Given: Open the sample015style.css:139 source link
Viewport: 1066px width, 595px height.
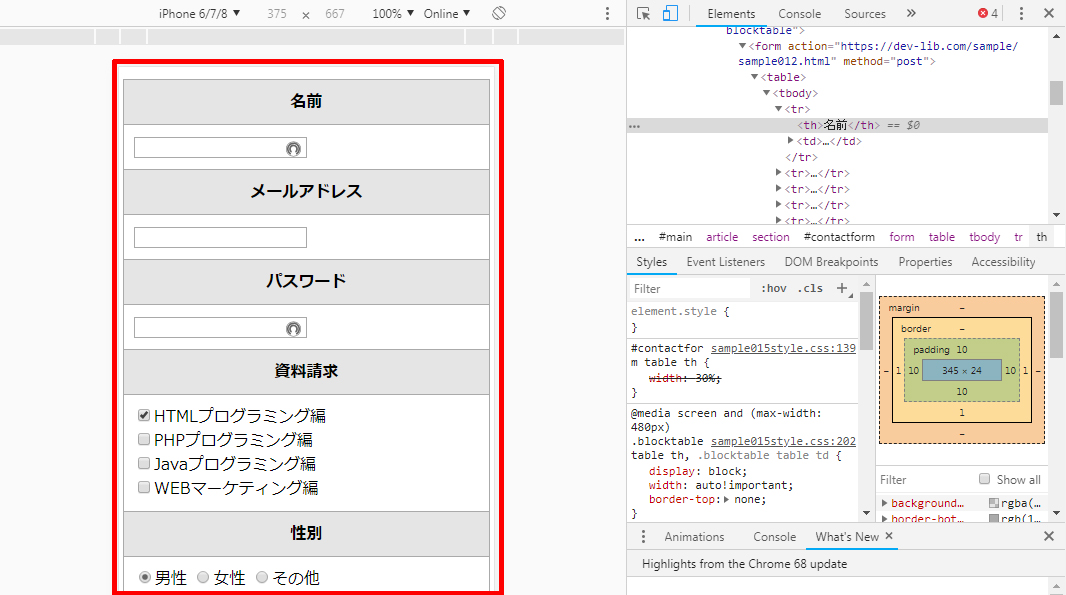Looking at the screenshot, I should [783, 349].
